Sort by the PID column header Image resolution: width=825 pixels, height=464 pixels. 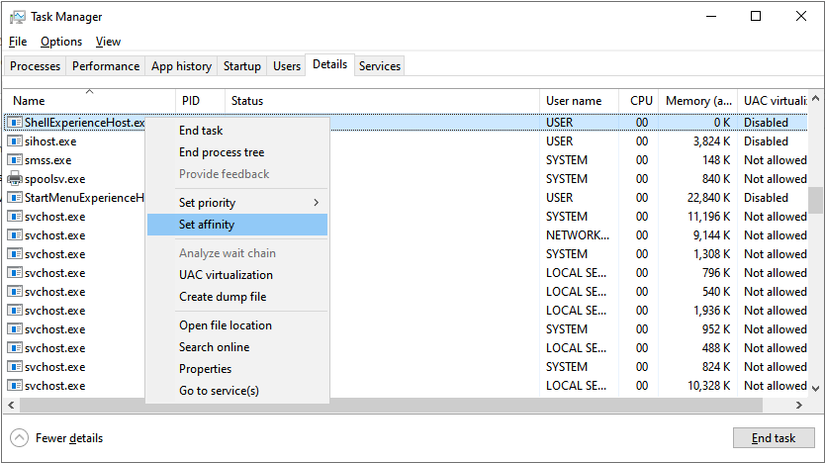click(200, 100)
